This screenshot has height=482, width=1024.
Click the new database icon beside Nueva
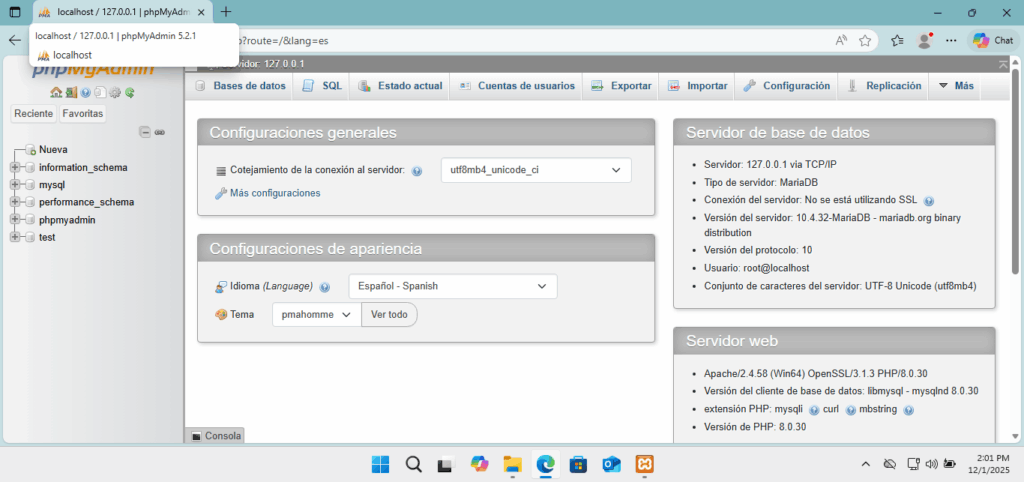coord(30,150)
